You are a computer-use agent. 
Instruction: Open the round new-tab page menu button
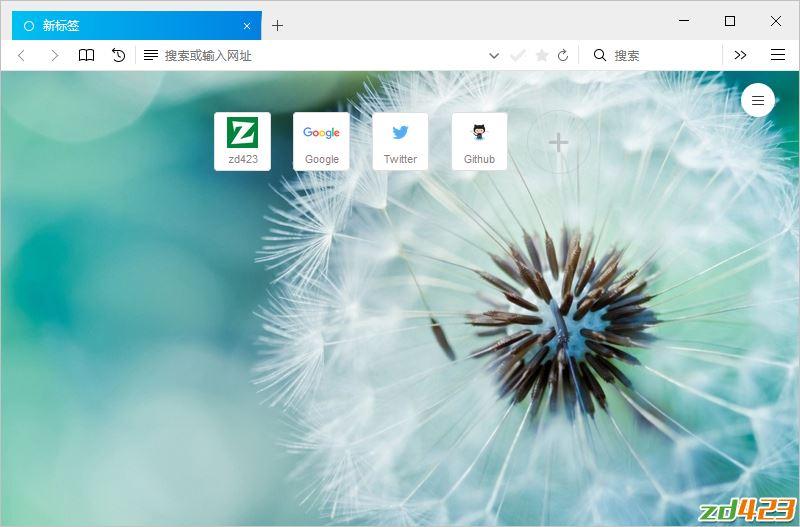[758, 101]
